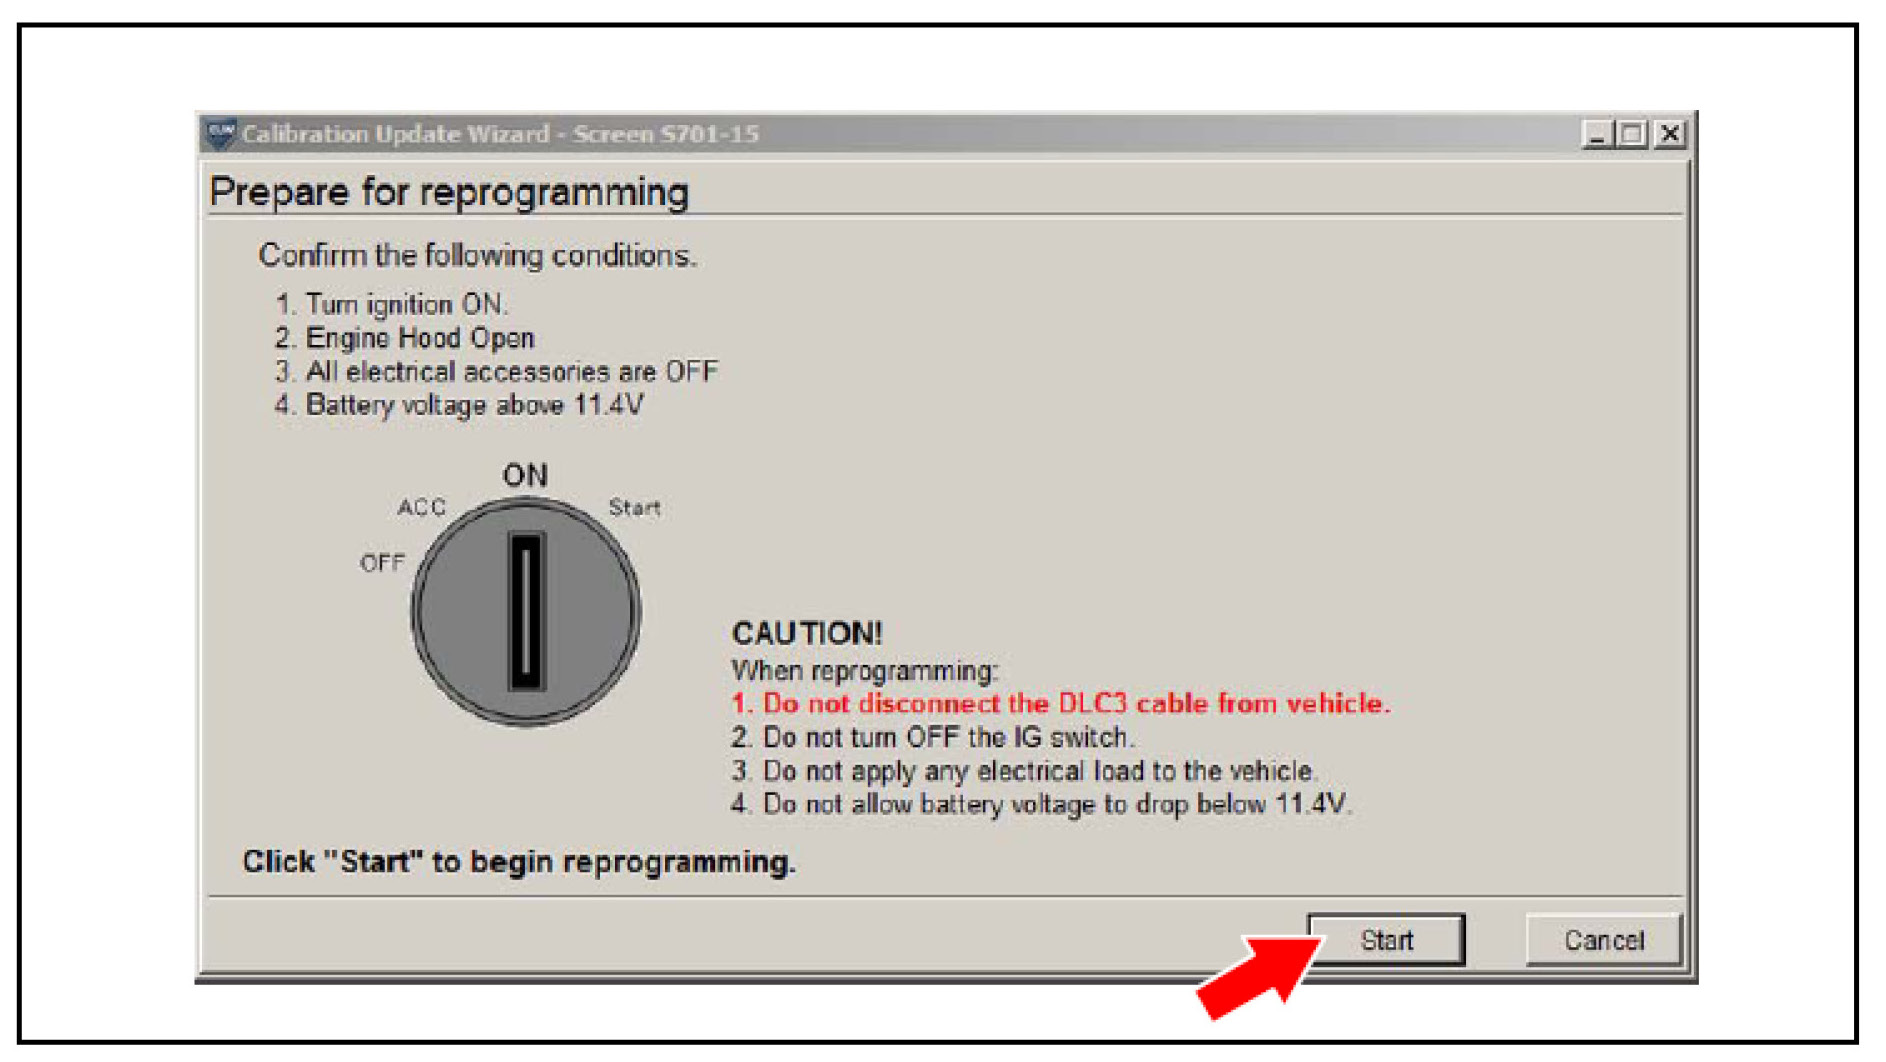Click the Start position label near the ignition dial

pyautogui.click(x=634, y=508)
